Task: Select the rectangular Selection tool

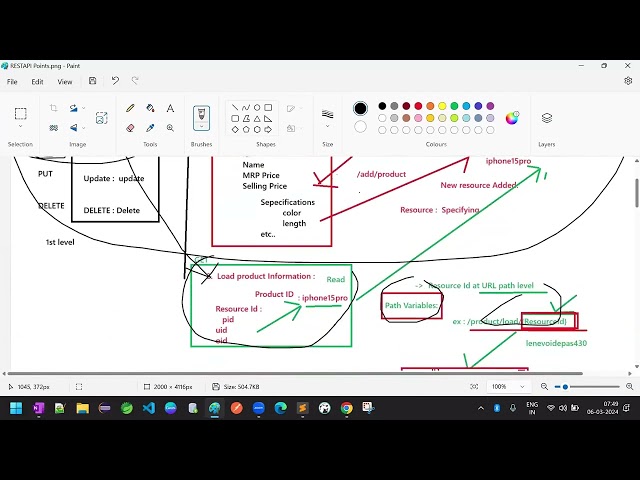Action: [x=20, y=113]
